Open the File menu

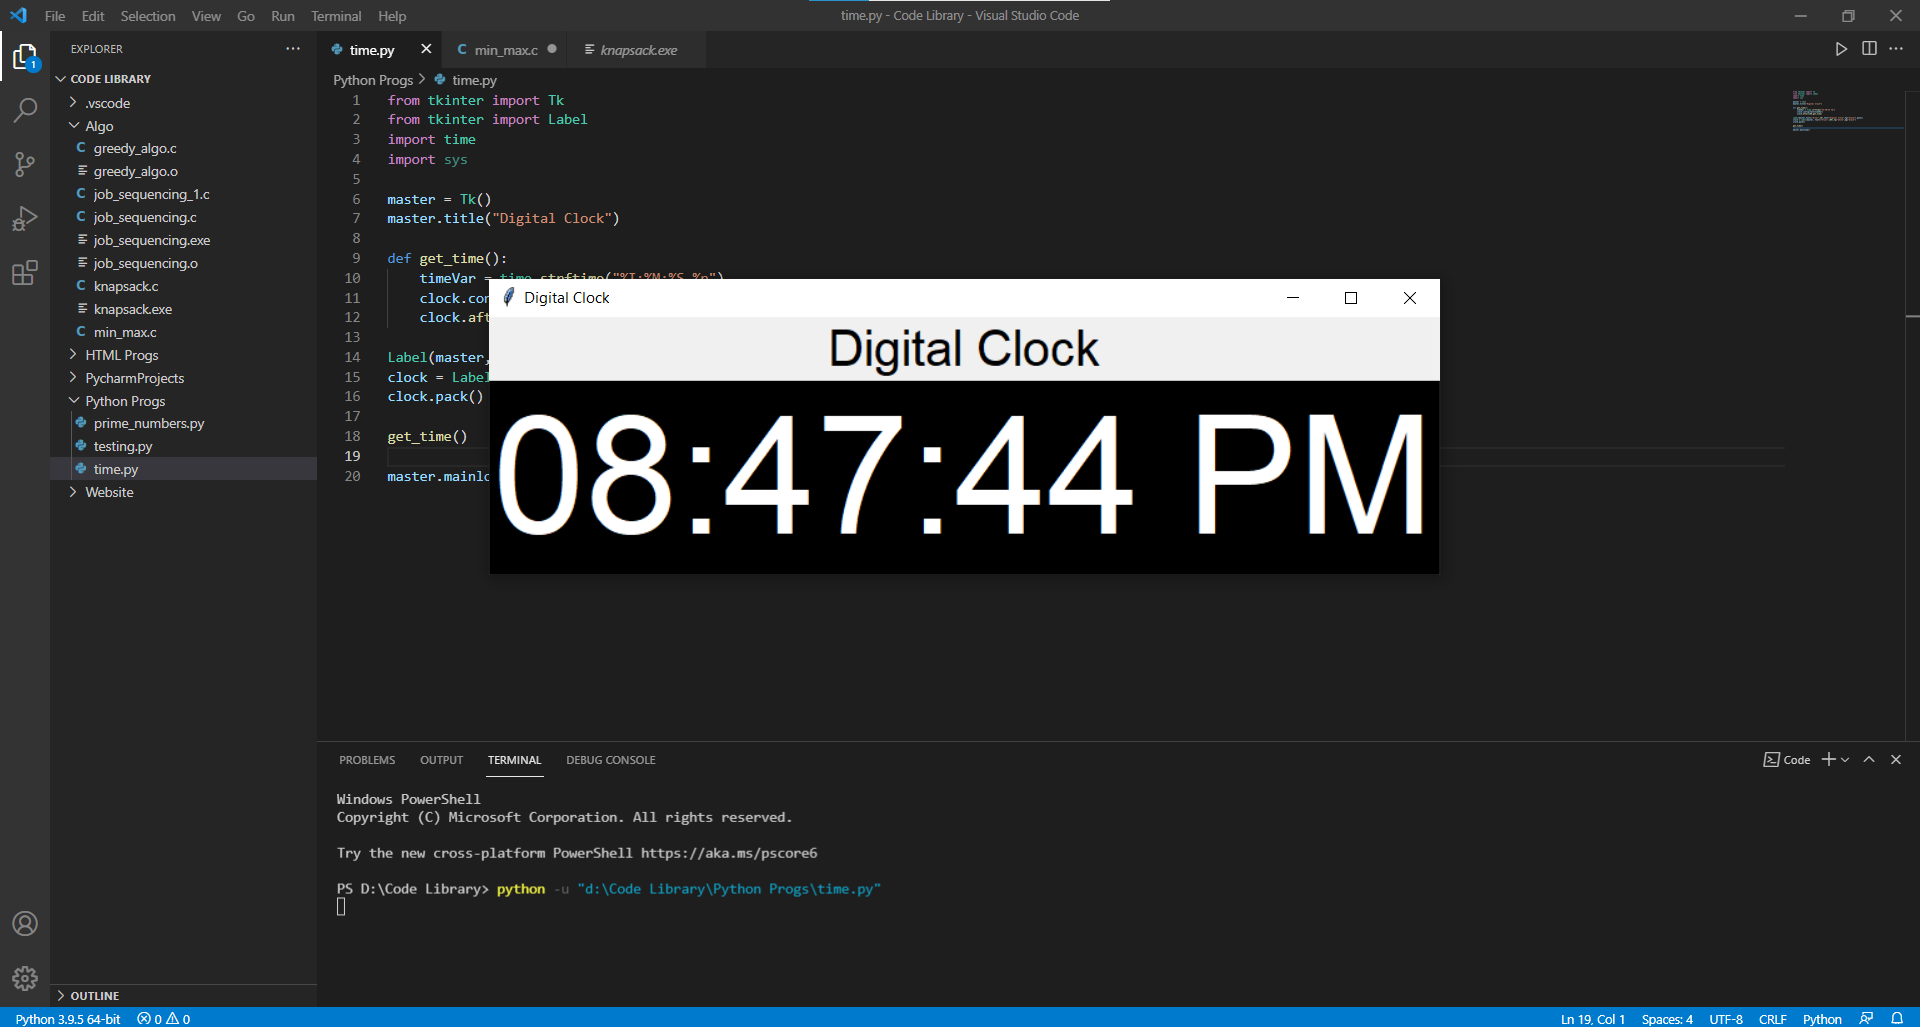55,16
